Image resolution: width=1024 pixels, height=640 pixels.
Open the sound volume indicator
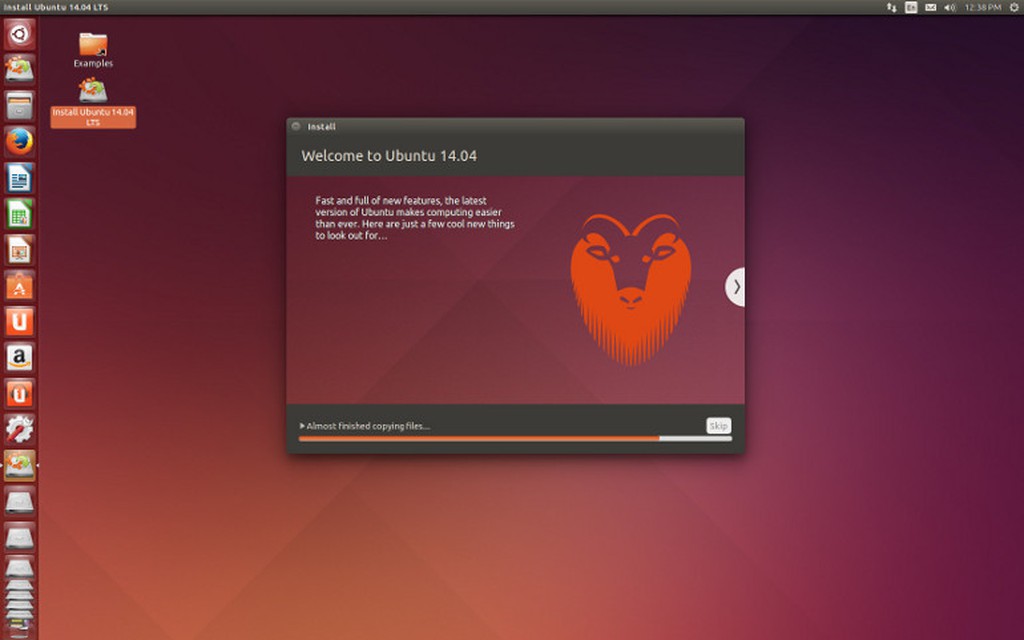coord(950,7)
